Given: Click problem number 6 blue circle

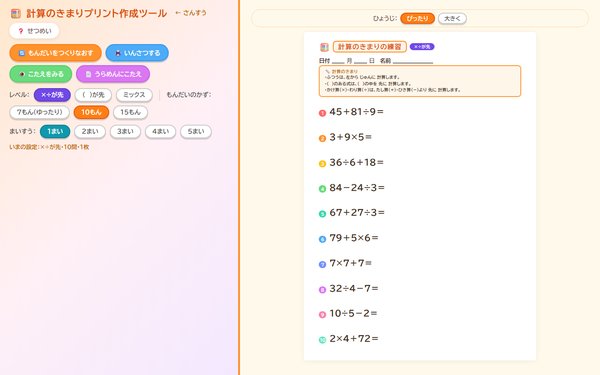Looking at the screenshot, I should 322,239.
